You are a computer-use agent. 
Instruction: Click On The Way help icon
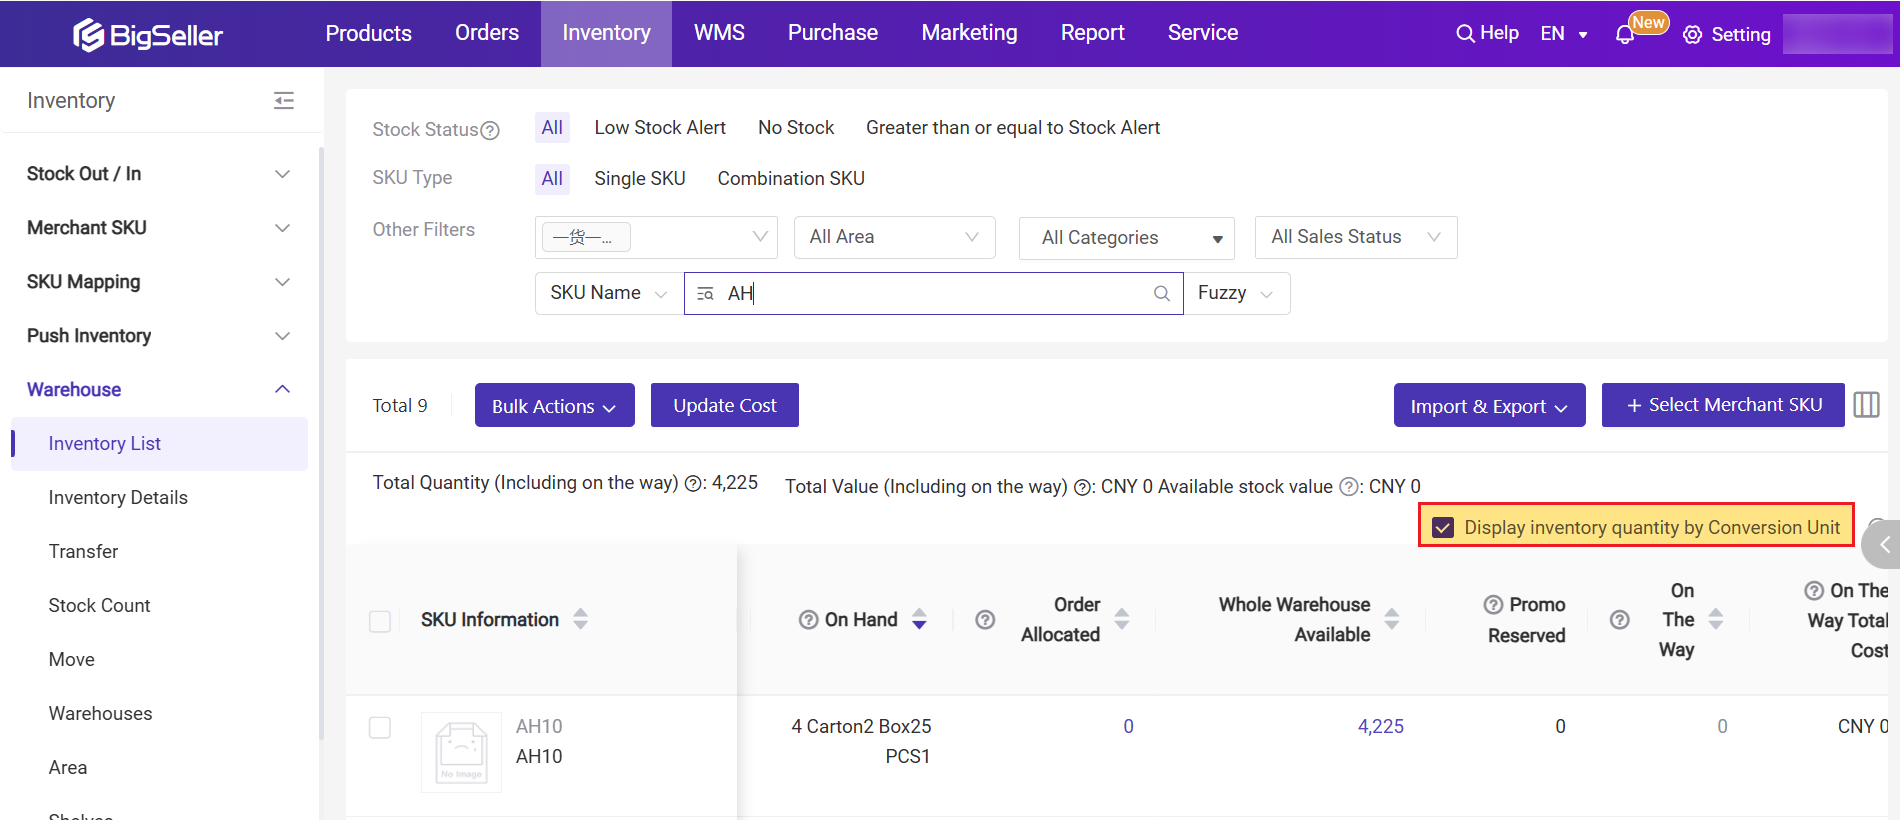[x=1620, y=620]
